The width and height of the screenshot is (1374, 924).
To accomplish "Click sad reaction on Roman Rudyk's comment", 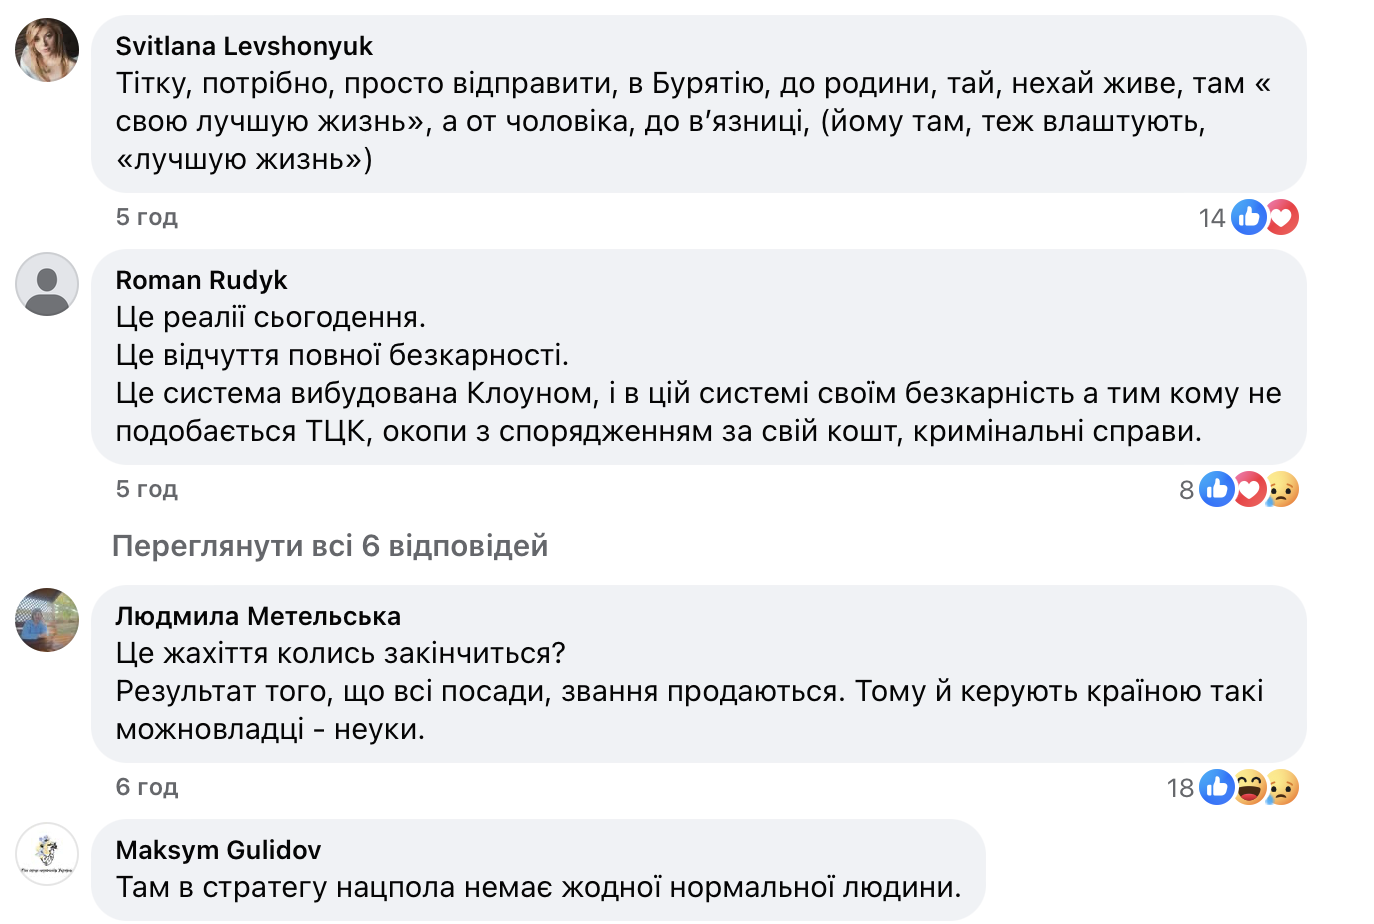I will click(1282, 489).
